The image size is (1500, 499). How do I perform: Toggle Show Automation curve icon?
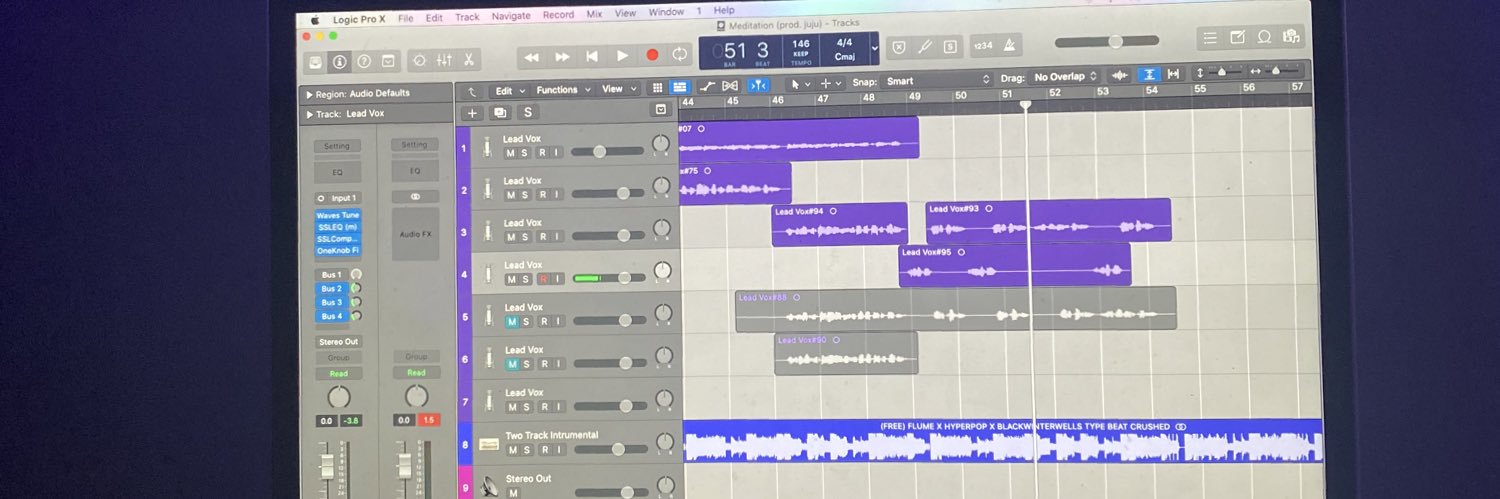(x=707, y=86)
